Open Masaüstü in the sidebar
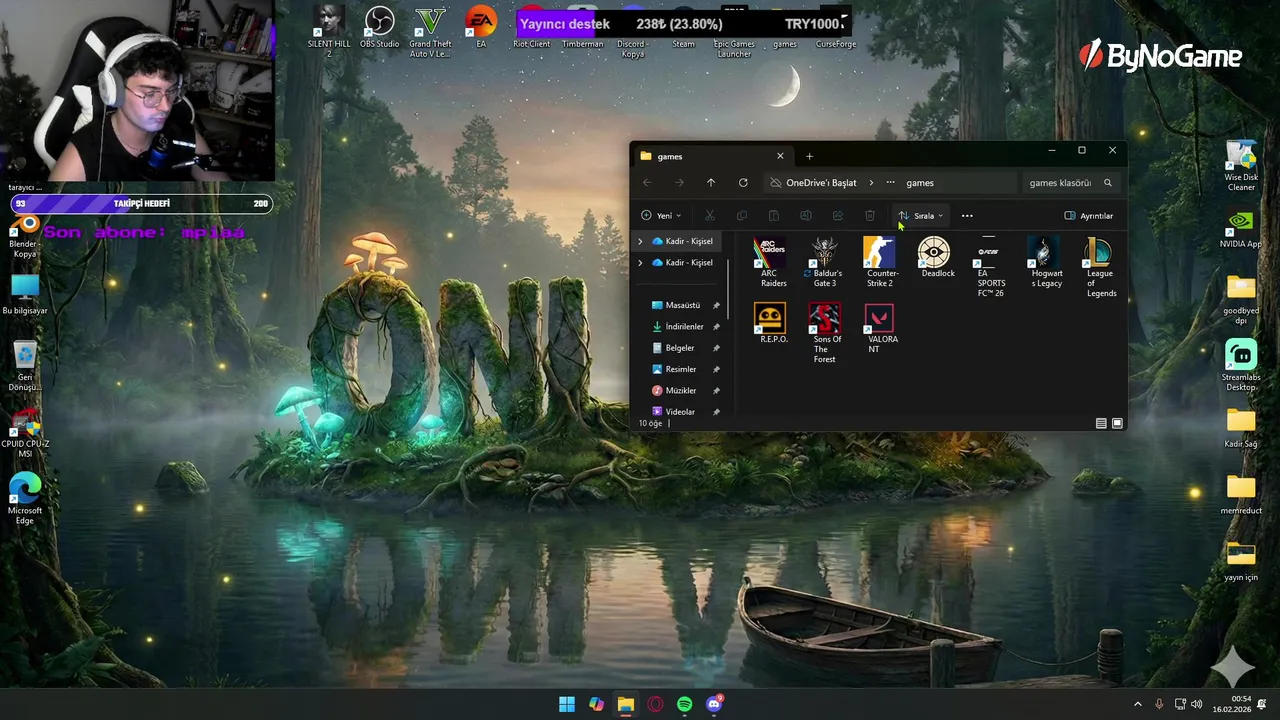Viewport: 1280px width, 720px height. pyautogui.click(x=683, y=305)
